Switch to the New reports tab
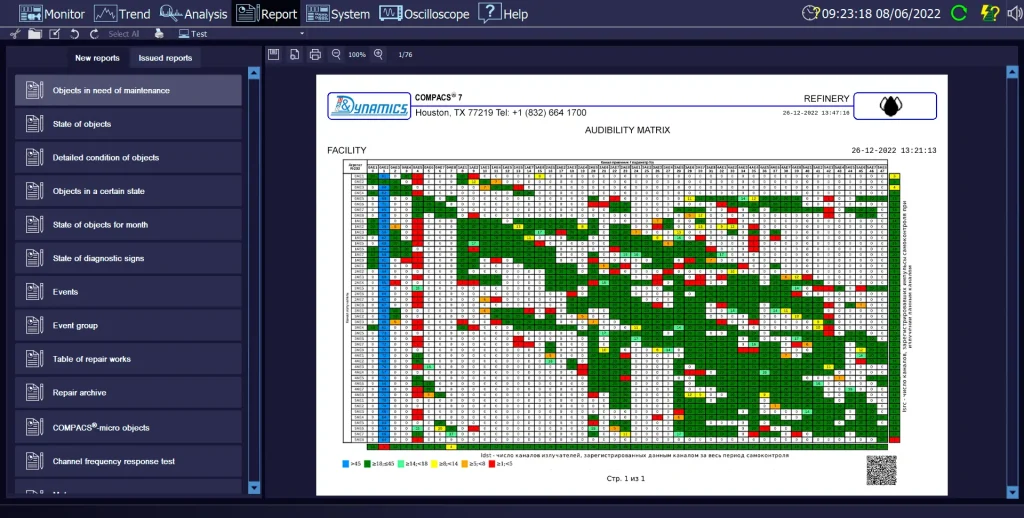 click(x=97, y=58)
